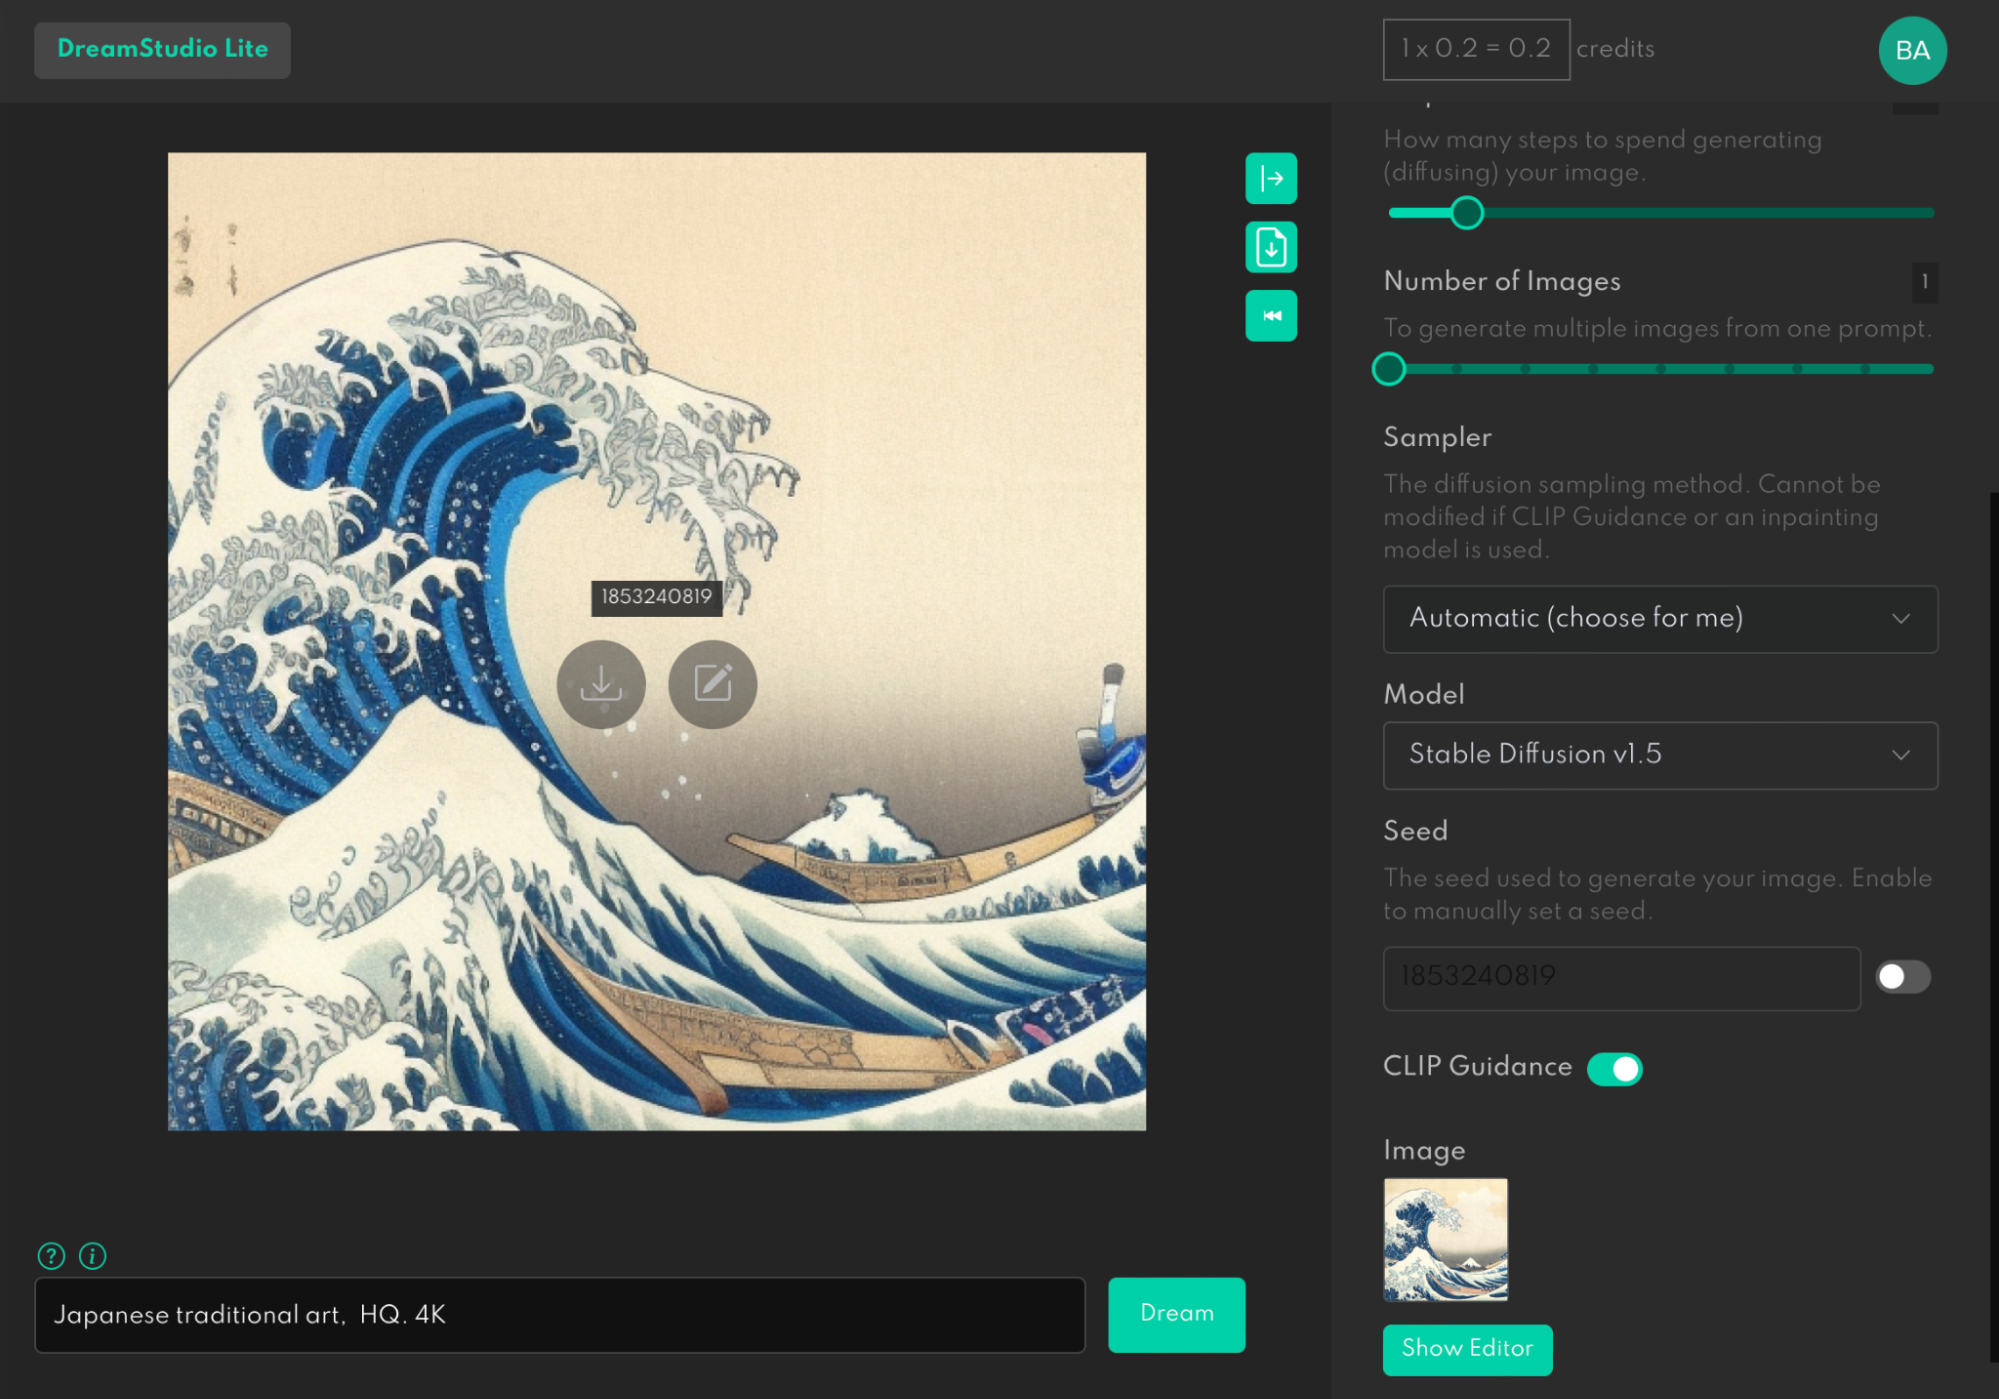This screenshot has width=1999, height=1399.
Task: Click the DreamStudio Lite logo button
Action: (x=162, y=50)
